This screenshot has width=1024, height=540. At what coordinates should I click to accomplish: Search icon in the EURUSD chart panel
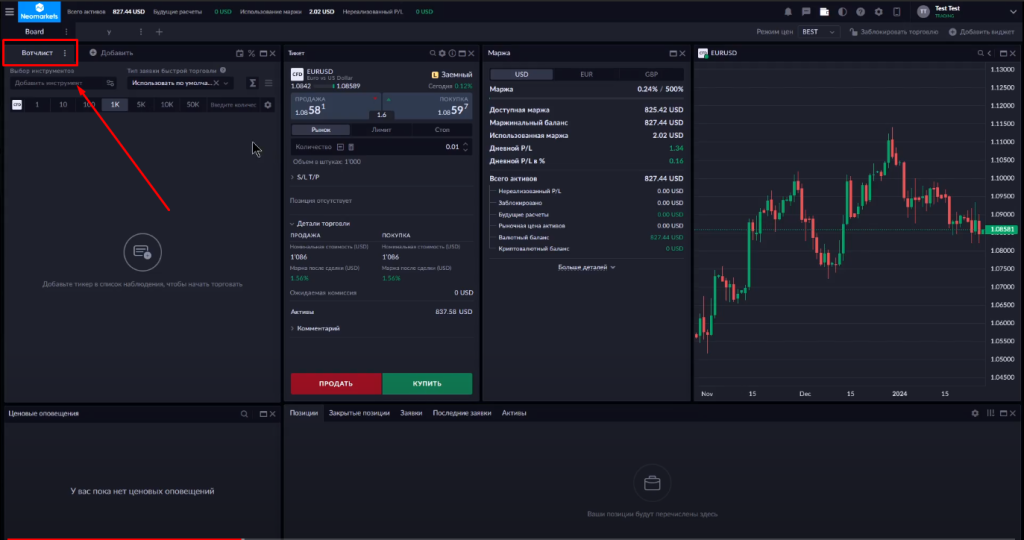tap(980, 54)
